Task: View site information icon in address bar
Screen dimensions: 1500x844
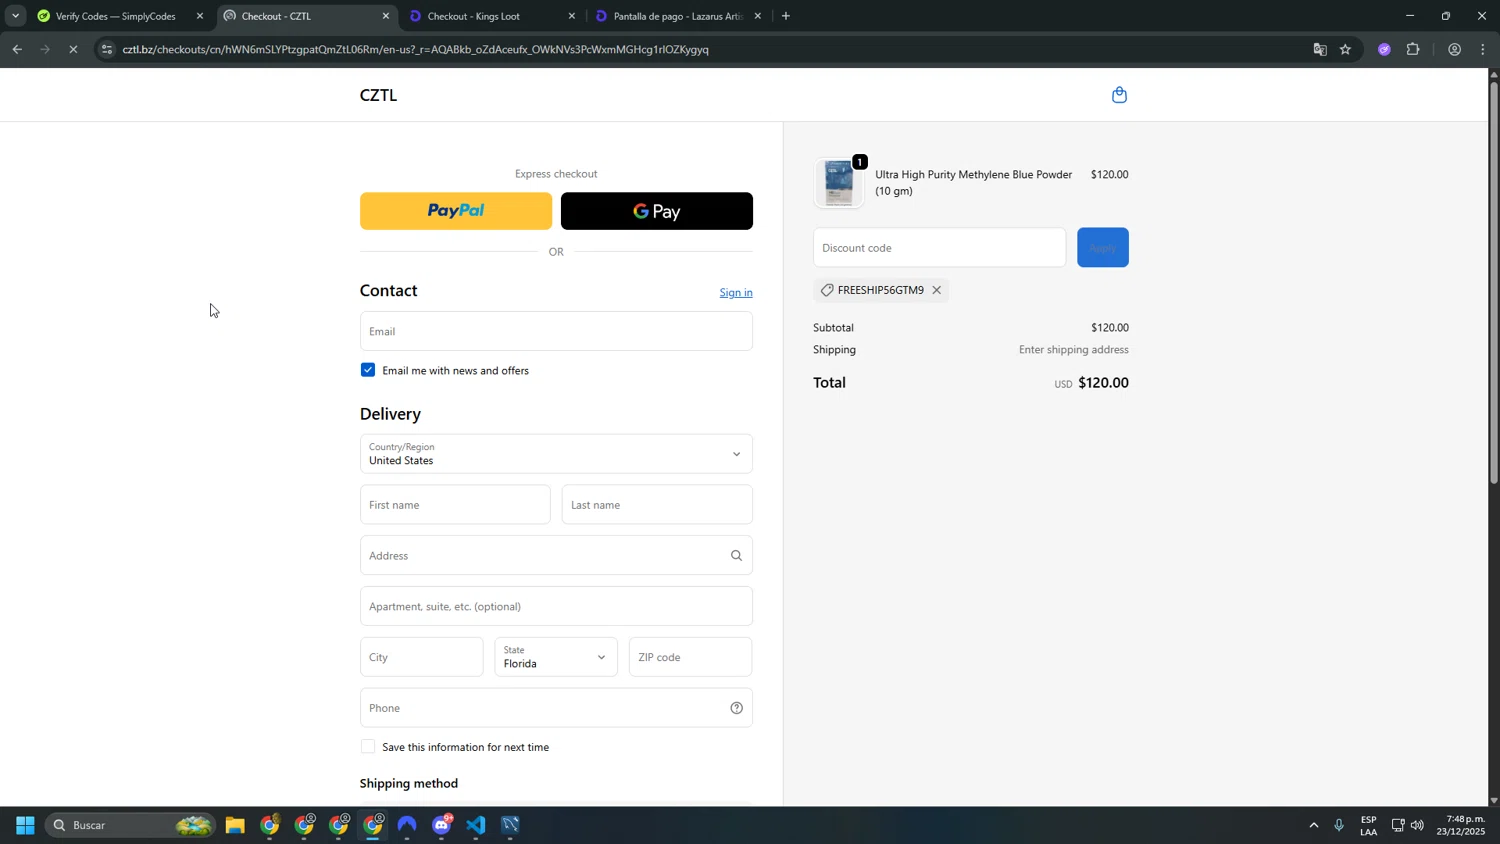Action: pos(108,49)
